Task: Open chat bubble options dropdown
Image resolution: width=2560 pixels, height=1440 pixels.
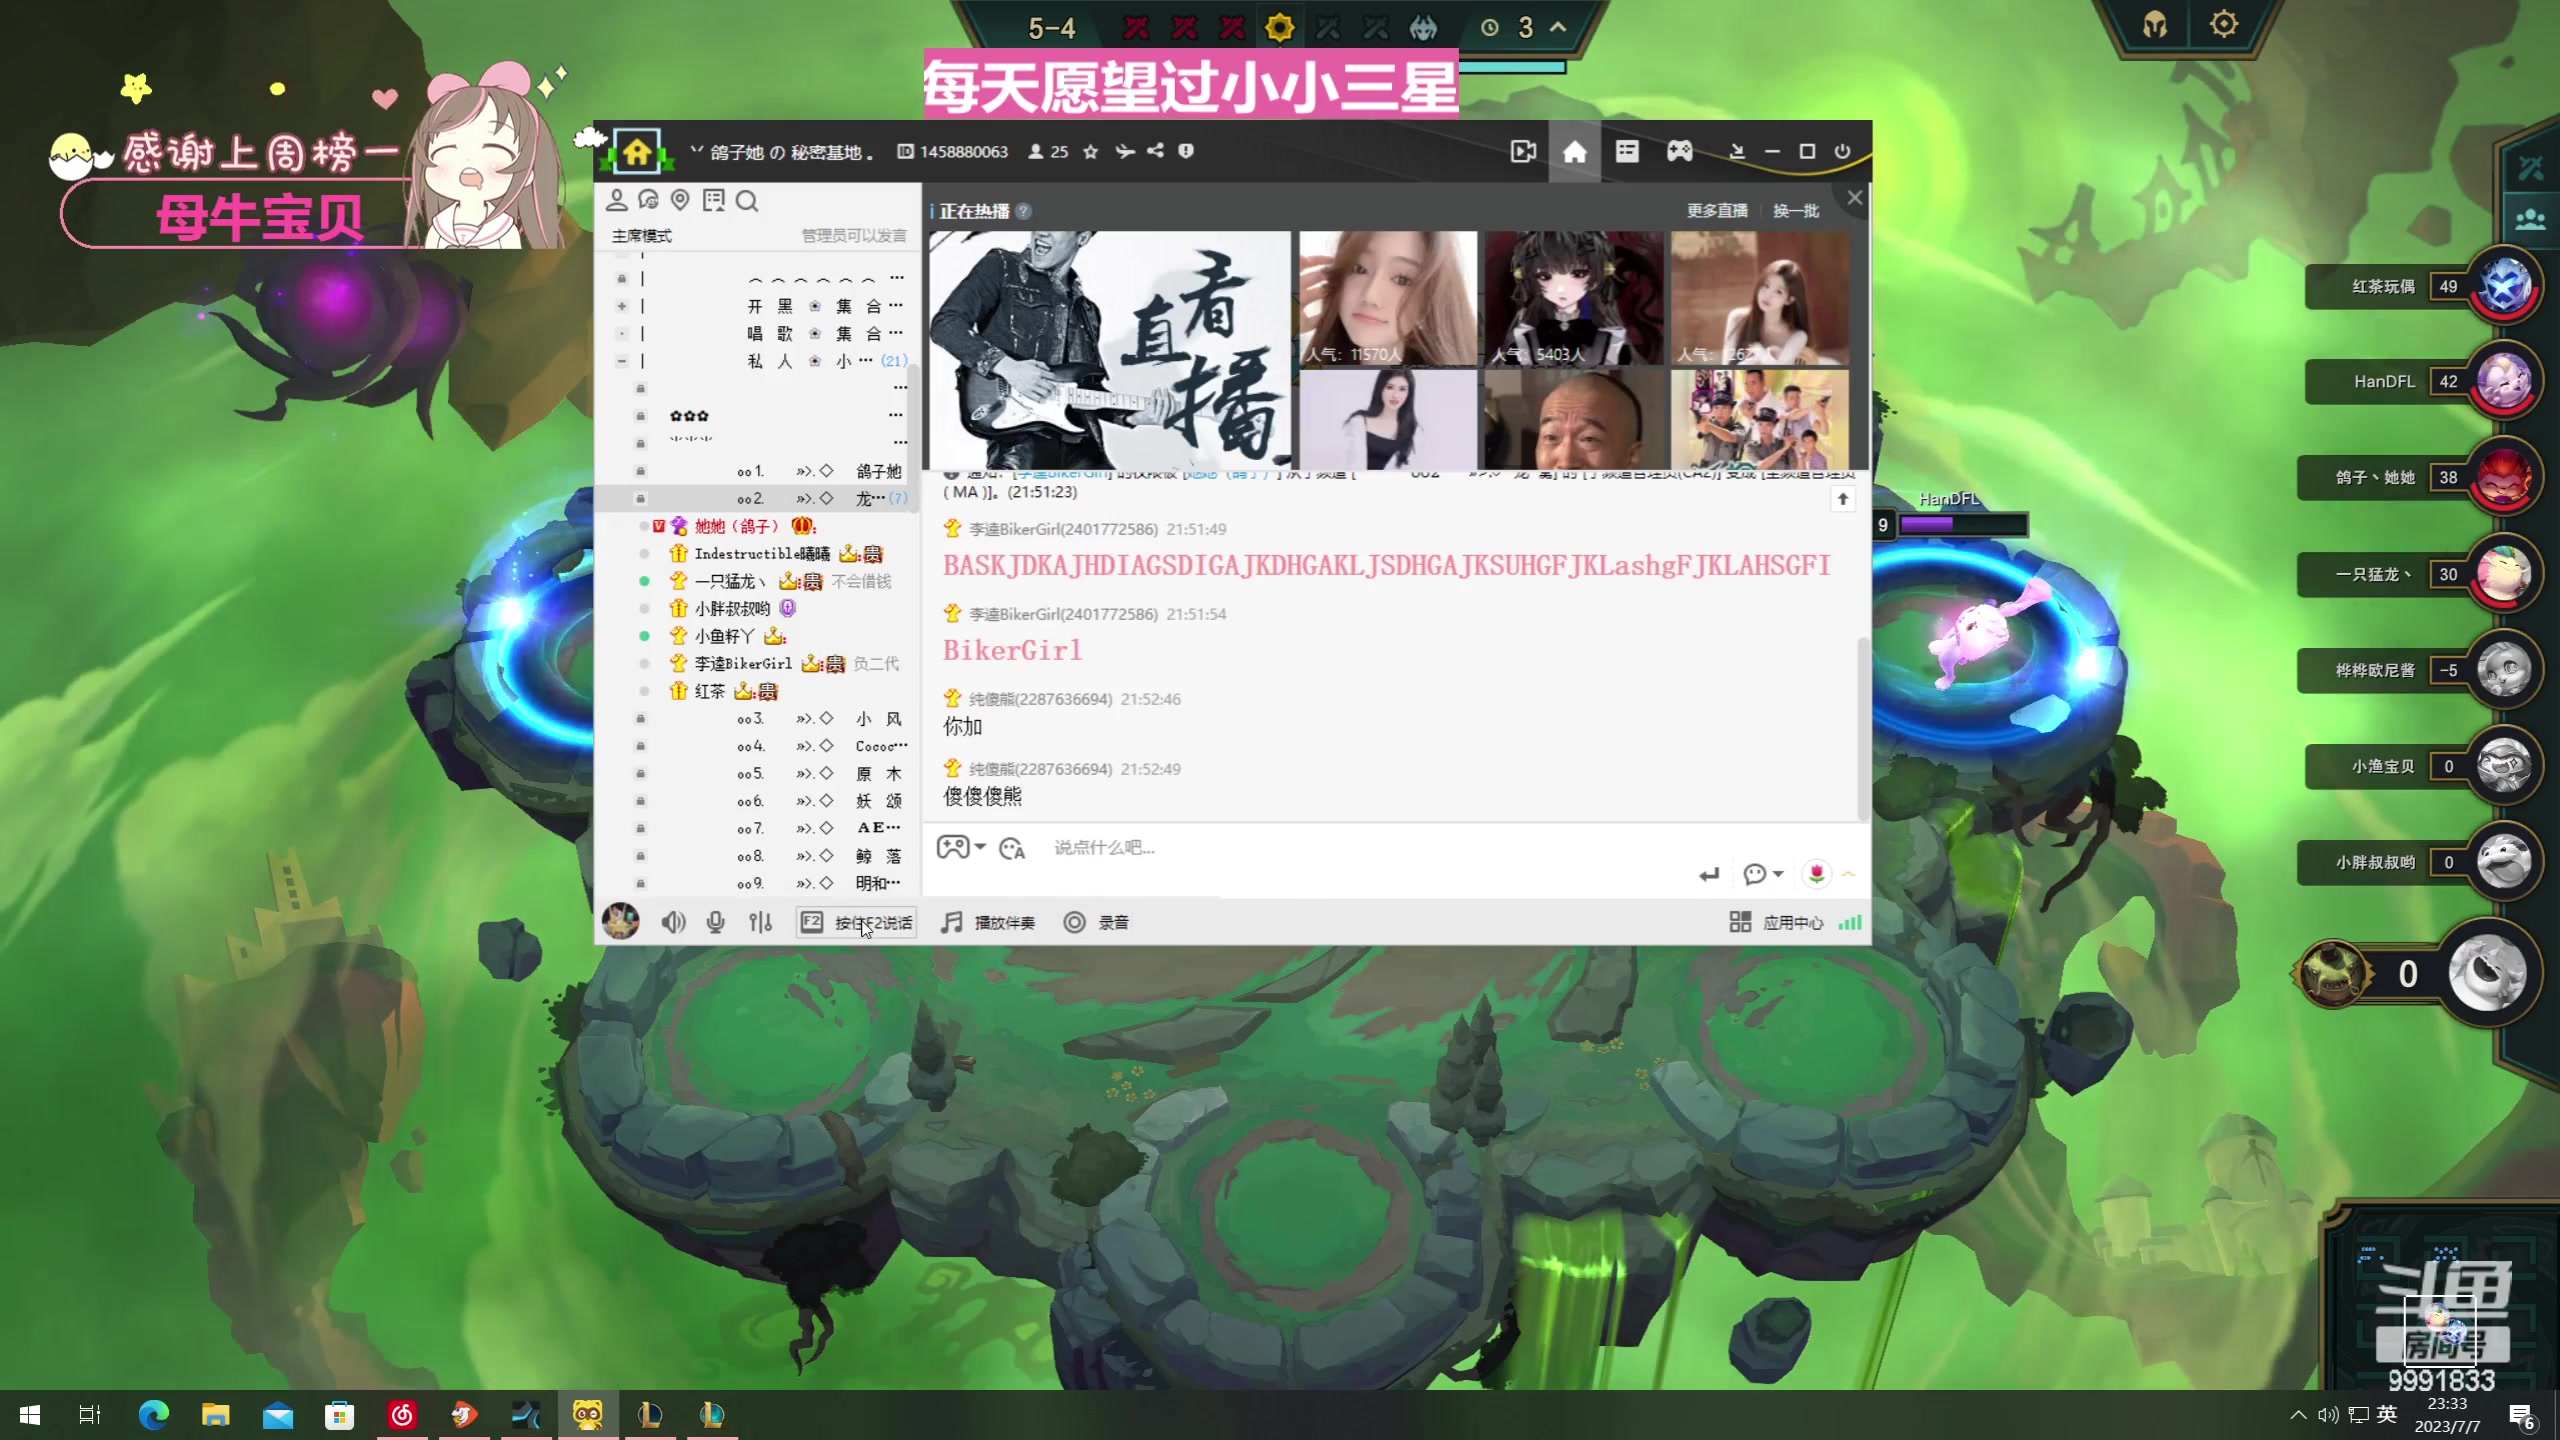Action: pyautogui.click(x=1763, y=875)
